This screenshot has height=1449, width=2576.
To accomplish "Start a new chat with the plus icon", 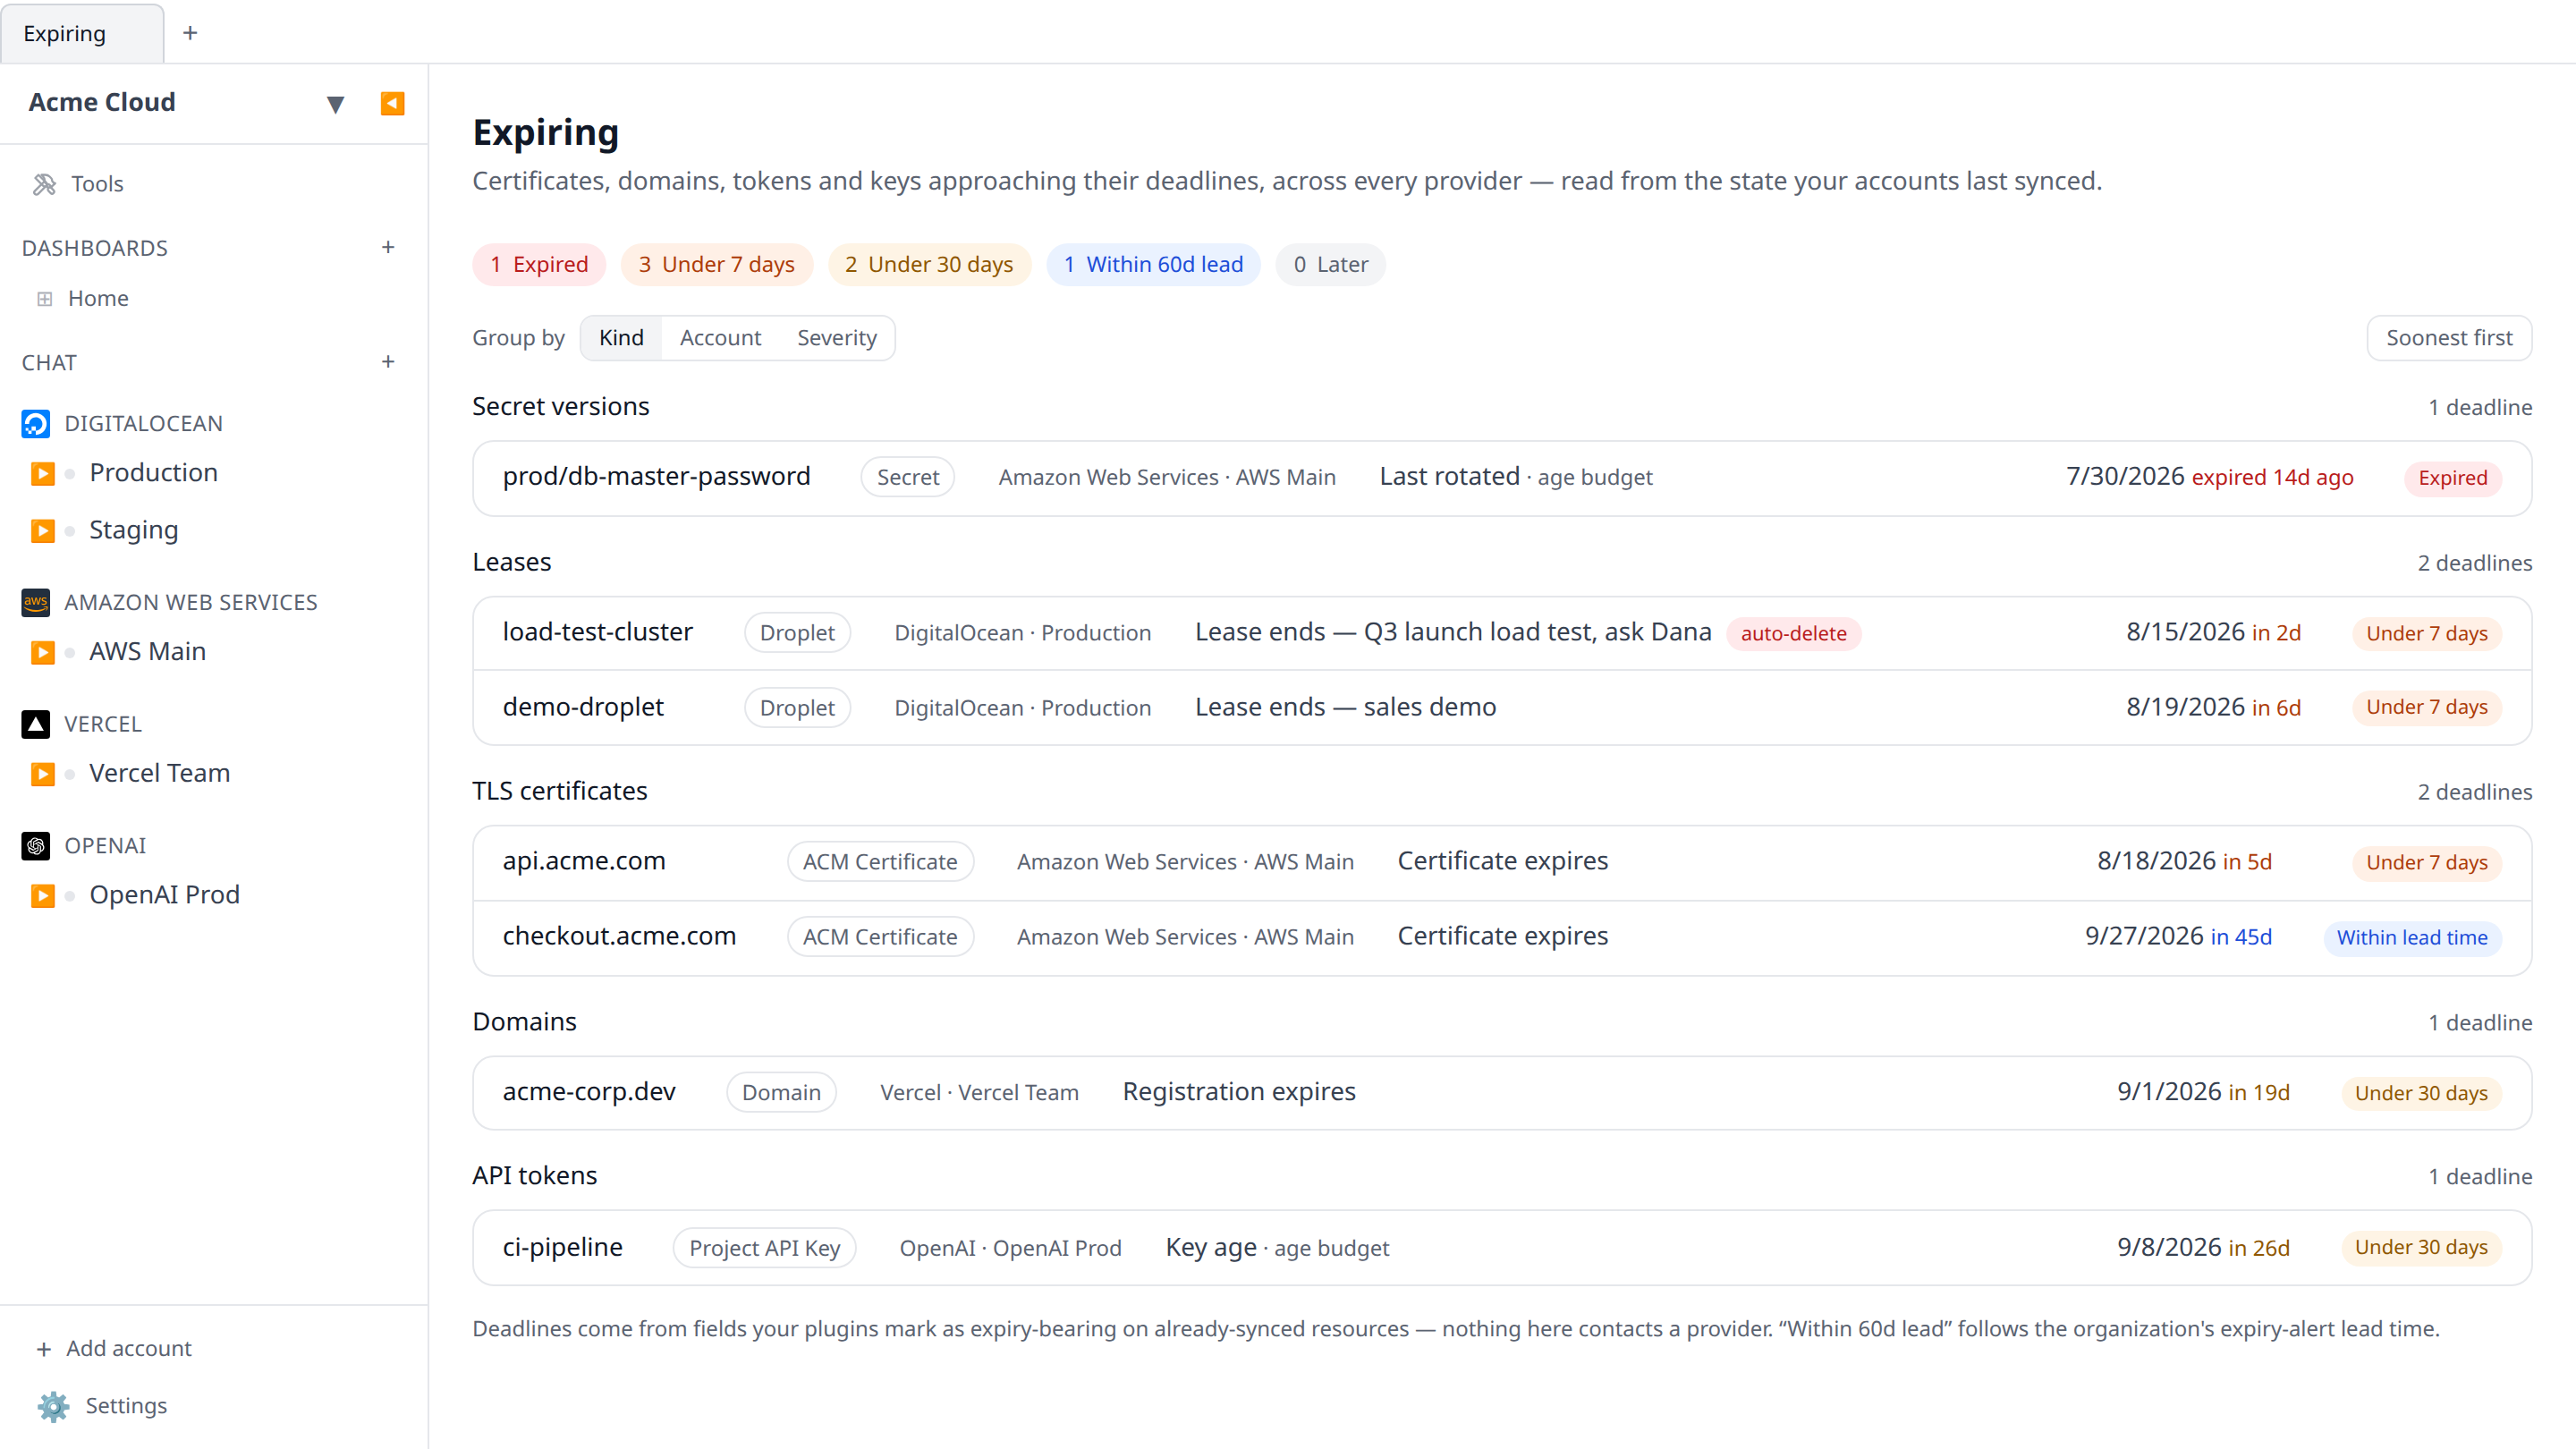I will coord(388,362).
